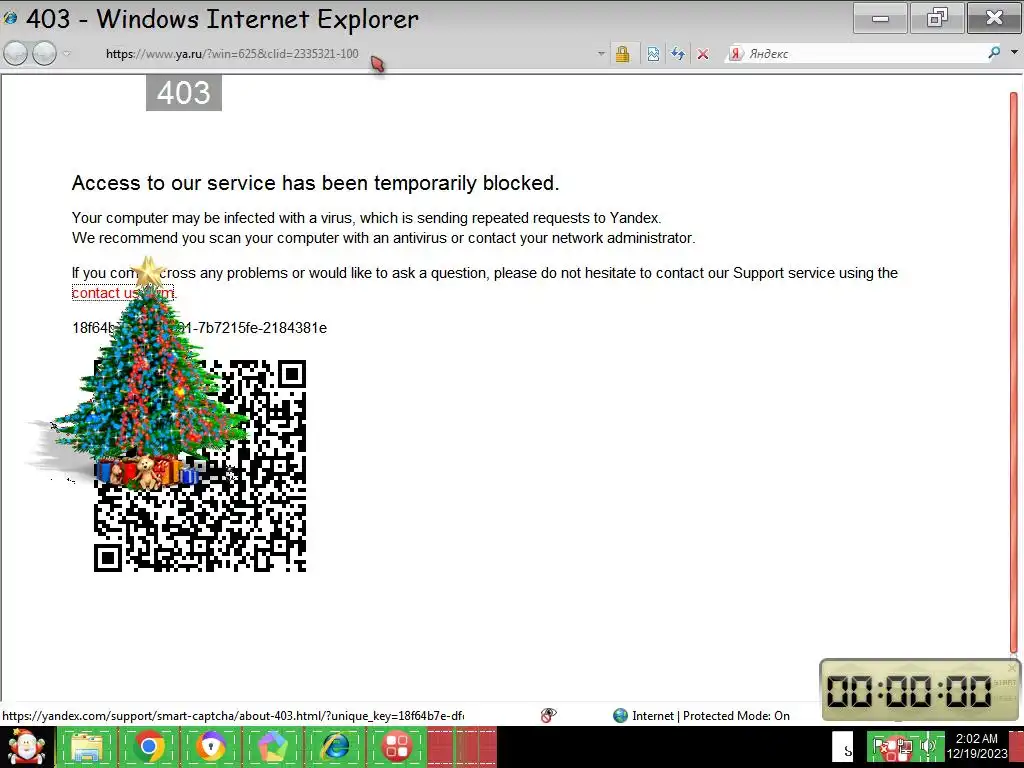Follow the red 'contact us form' link
Screen dimensions: 1024x768
pos(123,293)
